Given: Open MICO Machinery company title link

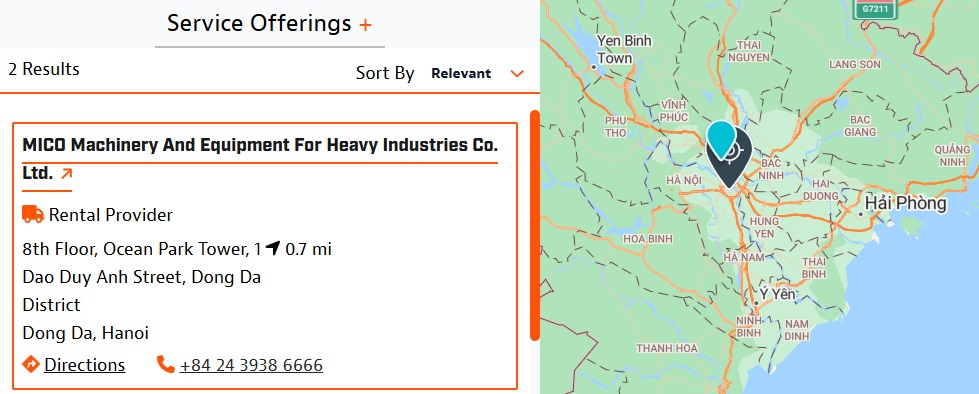Looking at the screenshot, I should click(x=260, y=159).
